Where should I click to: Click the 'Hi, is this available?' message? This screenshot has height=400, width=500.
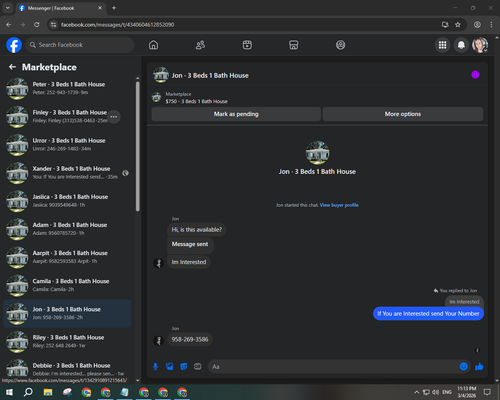point(196,230)
